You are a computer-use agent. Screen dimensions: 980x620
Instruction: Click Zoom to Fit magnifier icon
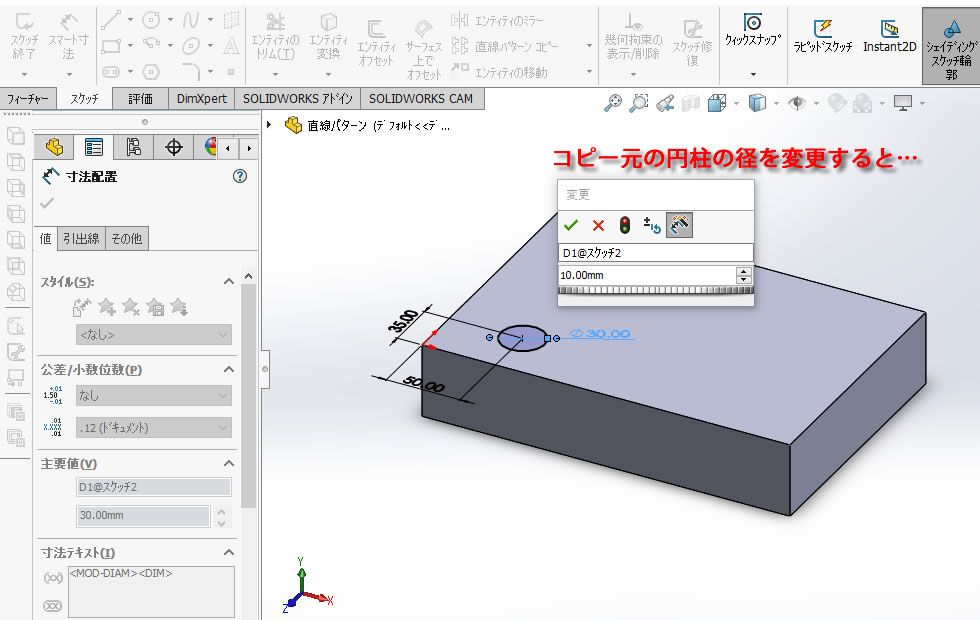coord(613,102)
